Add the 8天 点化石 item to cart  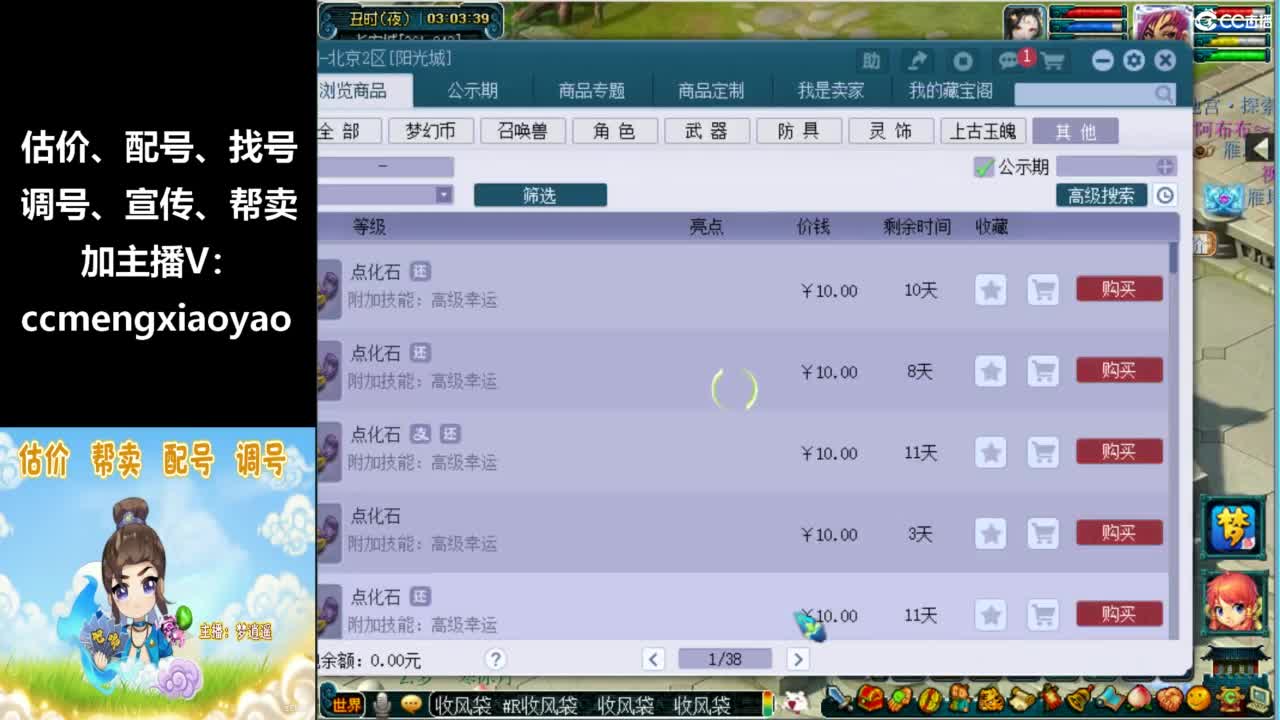[1043, 371]
